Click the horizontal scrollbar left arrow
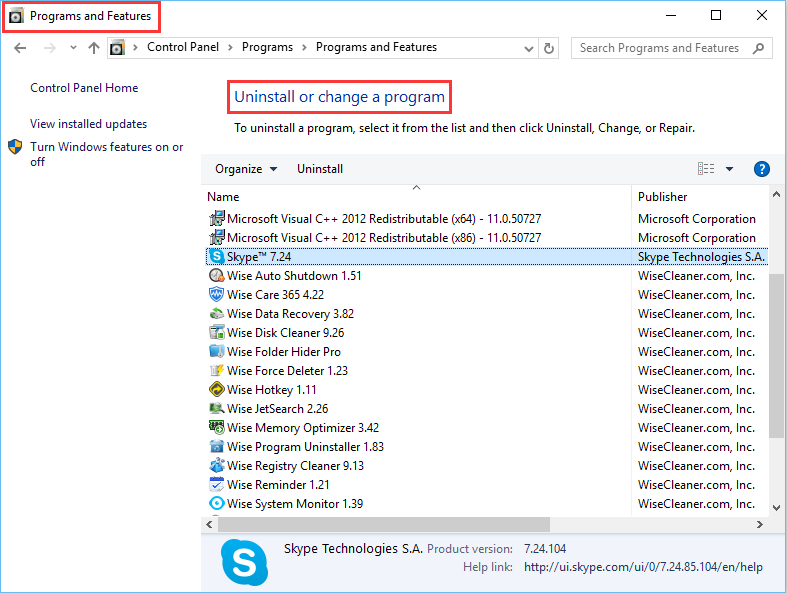The height and width of the screenshot is (593, 787). (209, 525)
